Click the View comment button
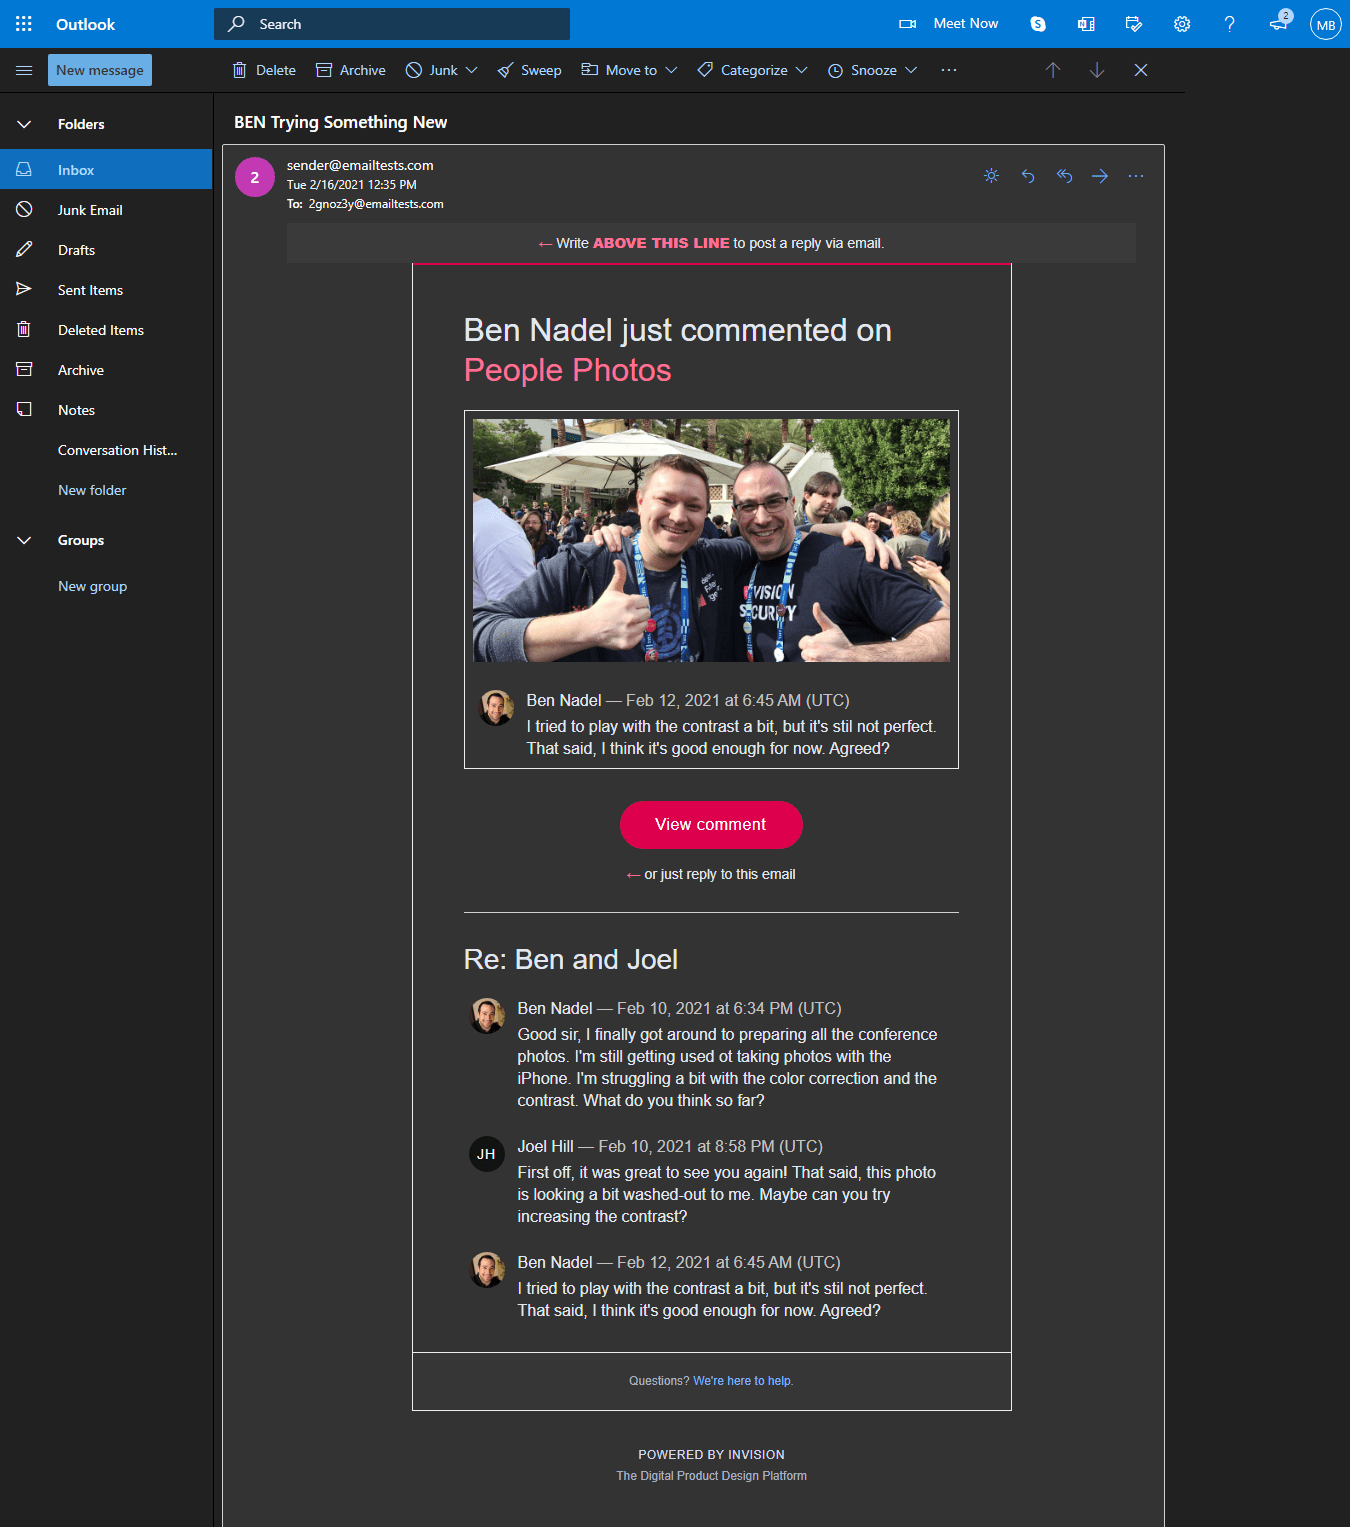1350x1527 pixels. 711,824
